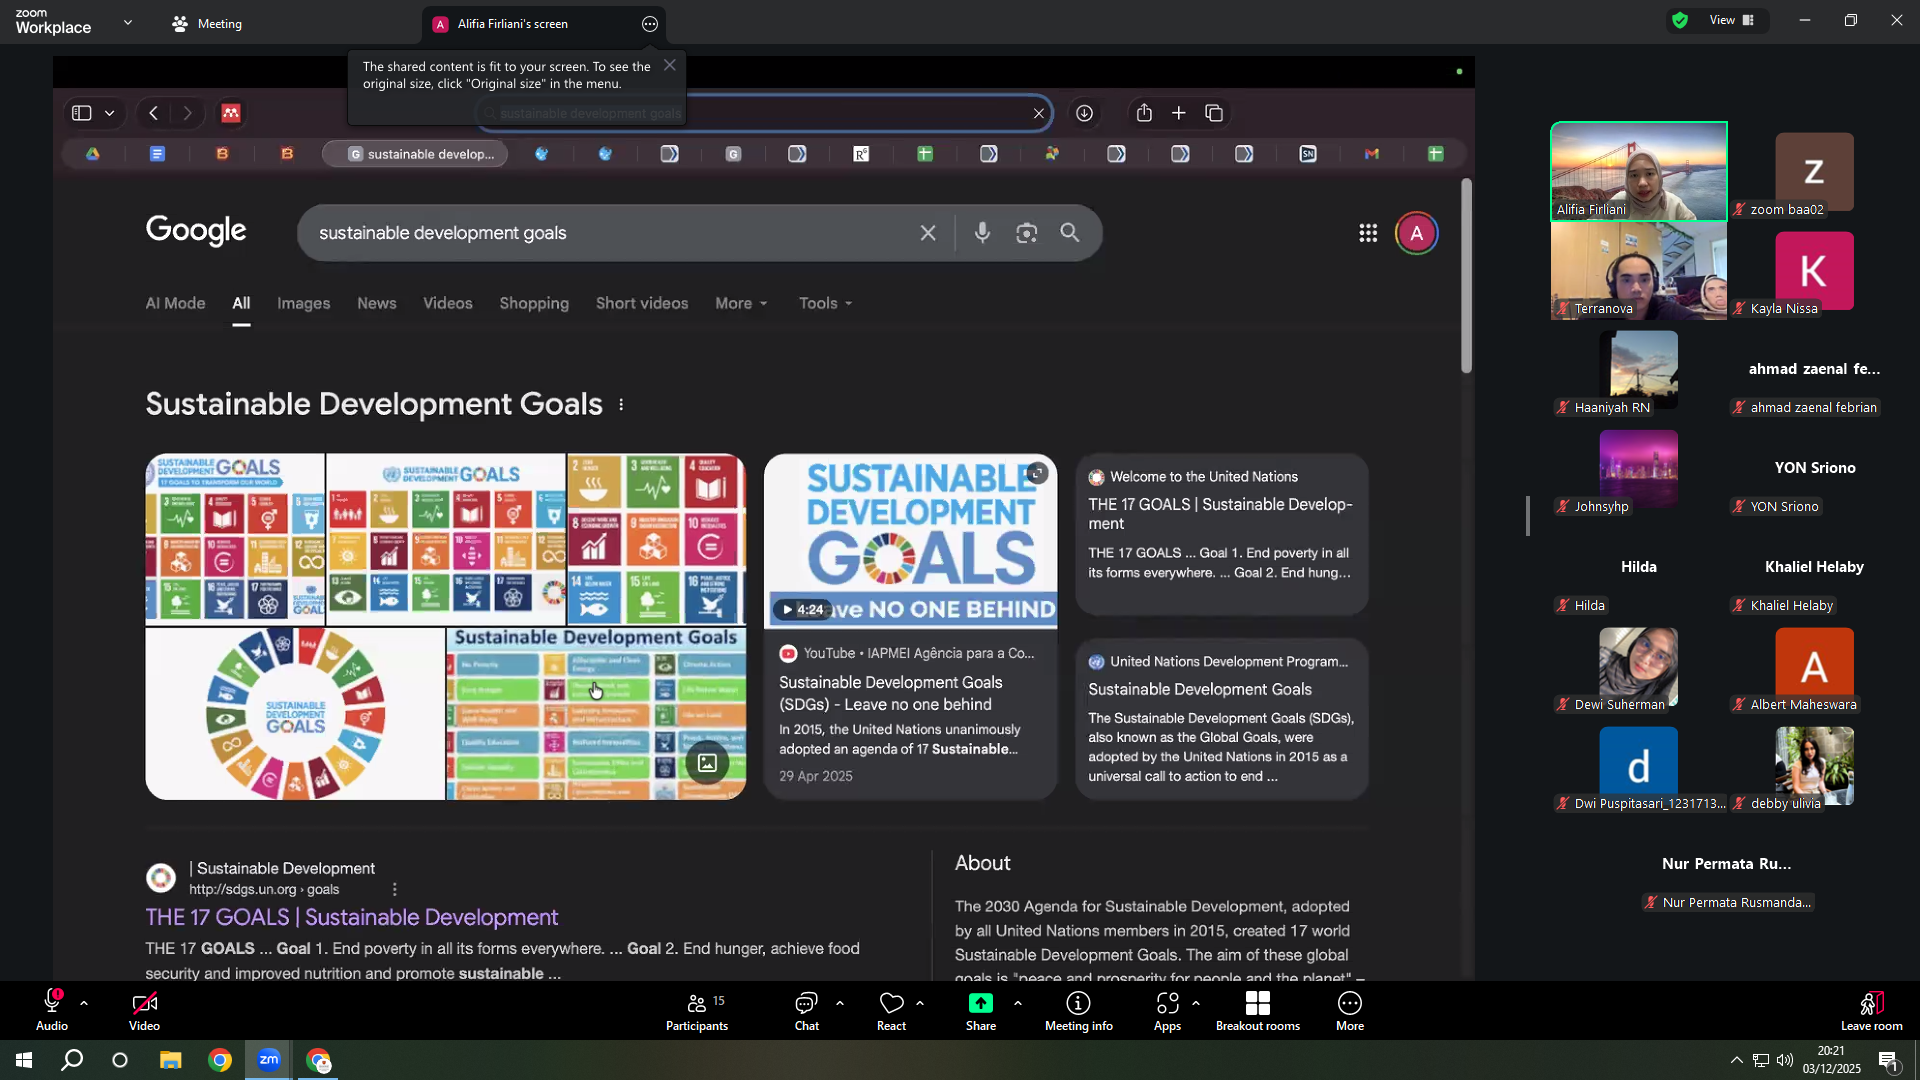Click the green encryption shield icon
1920x1080 pixels.
point(1680,20)
